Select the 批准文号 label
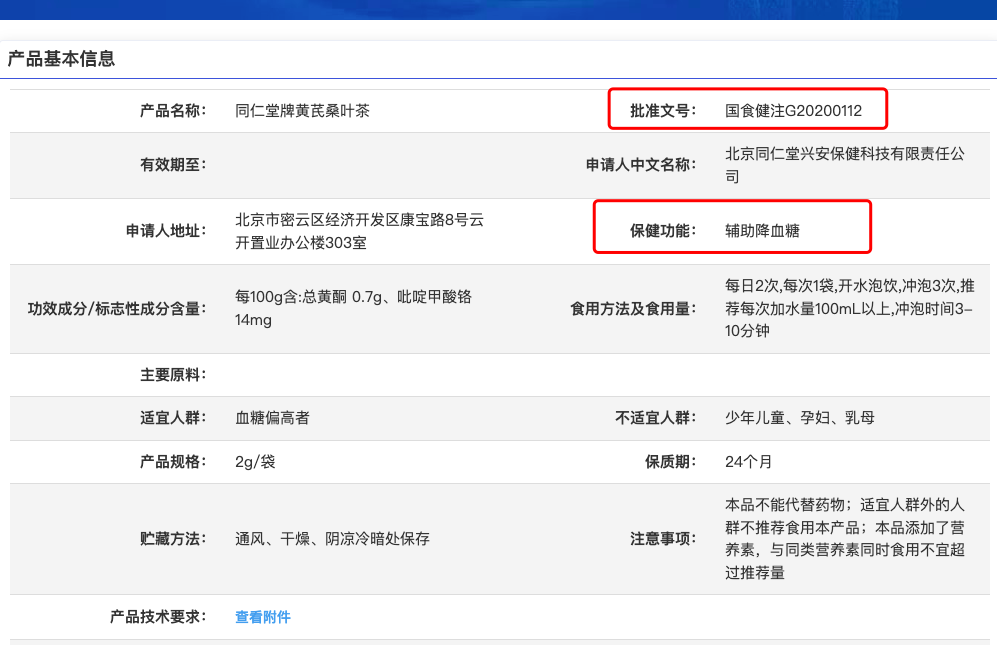This screenshot has height=645, width=997. pyautogui.click(x=663, y=111)
